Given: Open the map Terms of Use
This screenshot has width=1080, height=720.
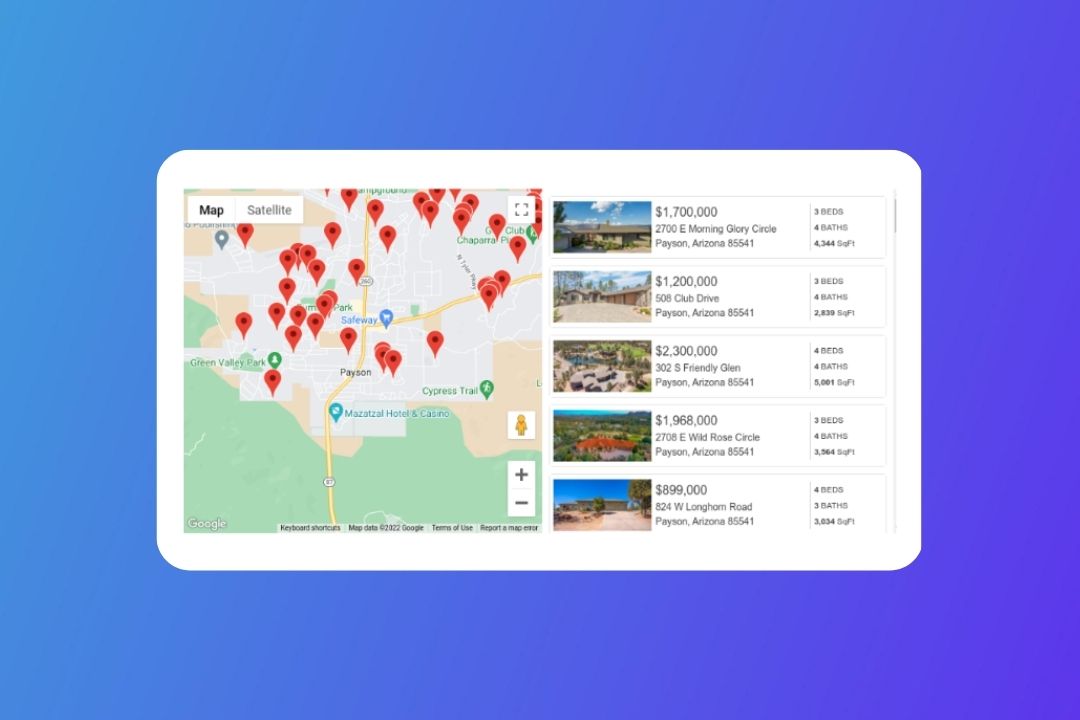Looking at the screenshot, I should click(452, 528).
